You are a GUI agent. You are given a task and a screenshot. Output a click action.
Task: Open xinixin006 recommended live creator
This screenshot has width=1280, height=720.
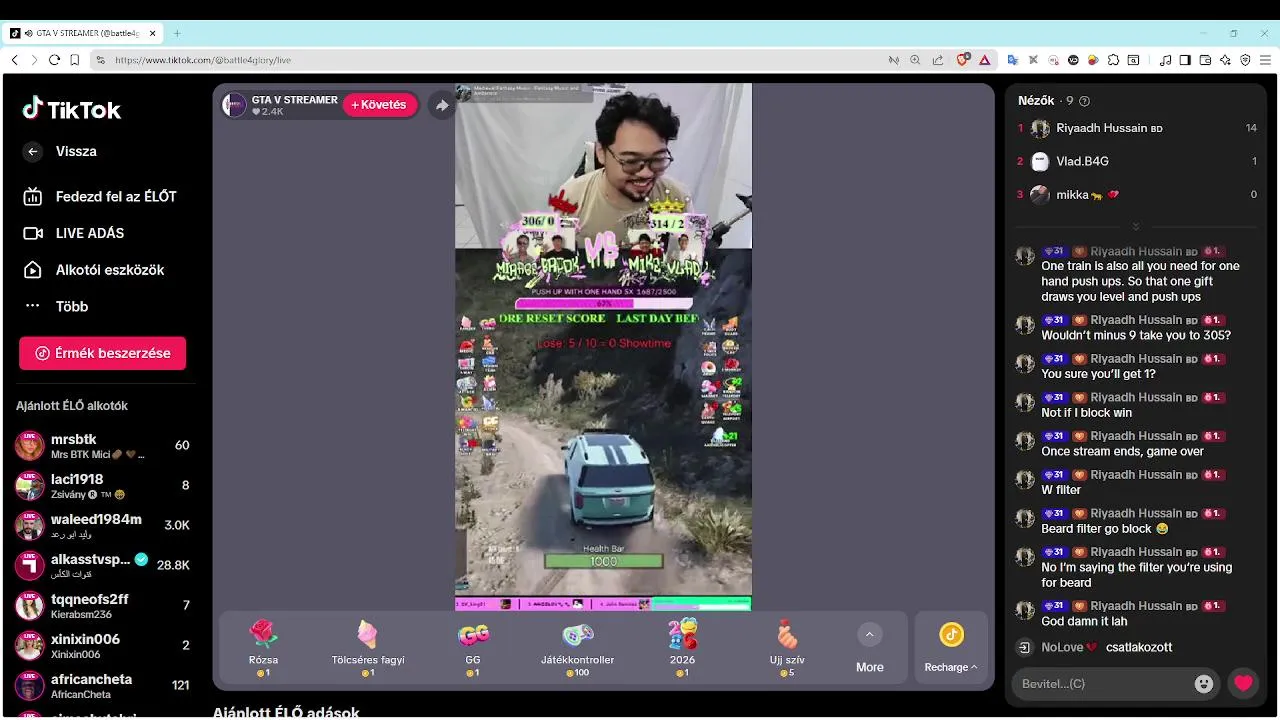(x=103, y=646)
